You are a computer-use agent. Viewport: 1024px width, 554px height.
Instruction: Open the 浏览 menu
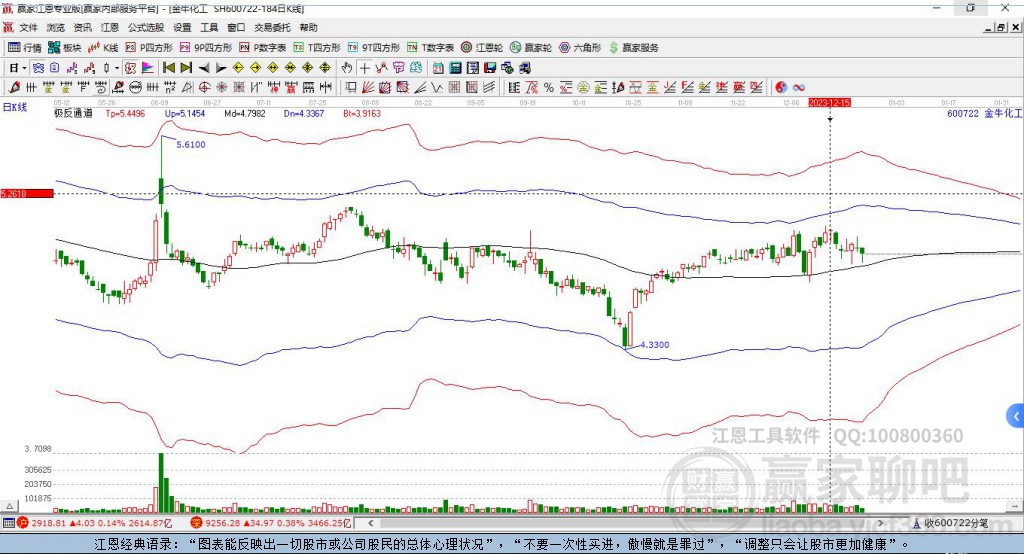[56, 27]
